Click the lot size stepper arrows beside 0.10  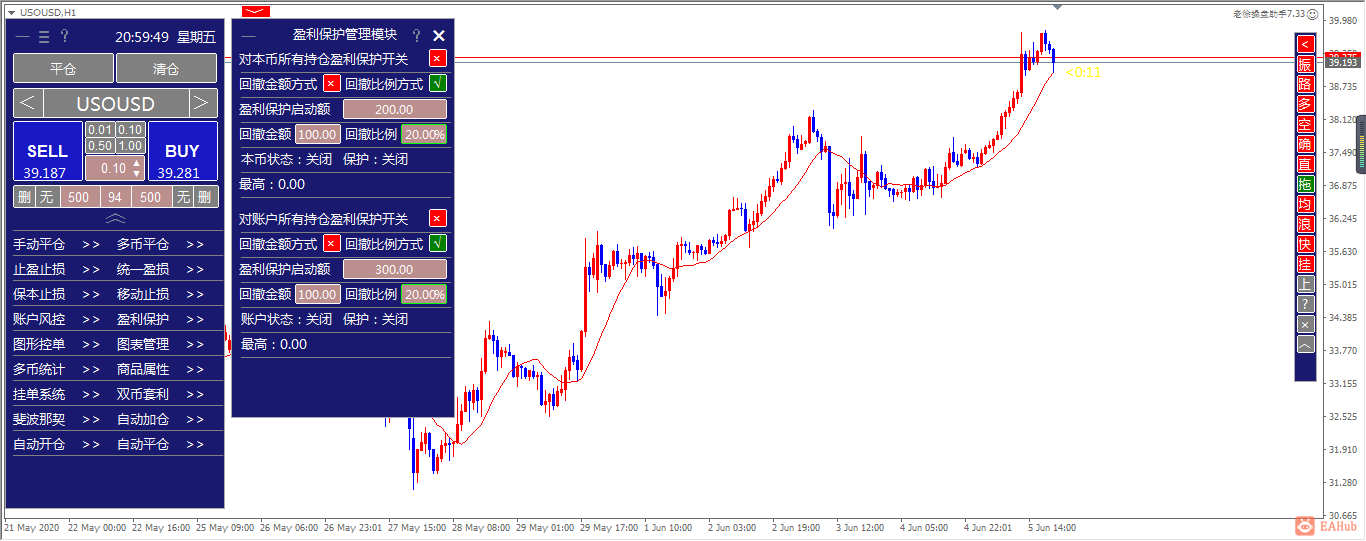coord(137,168)
